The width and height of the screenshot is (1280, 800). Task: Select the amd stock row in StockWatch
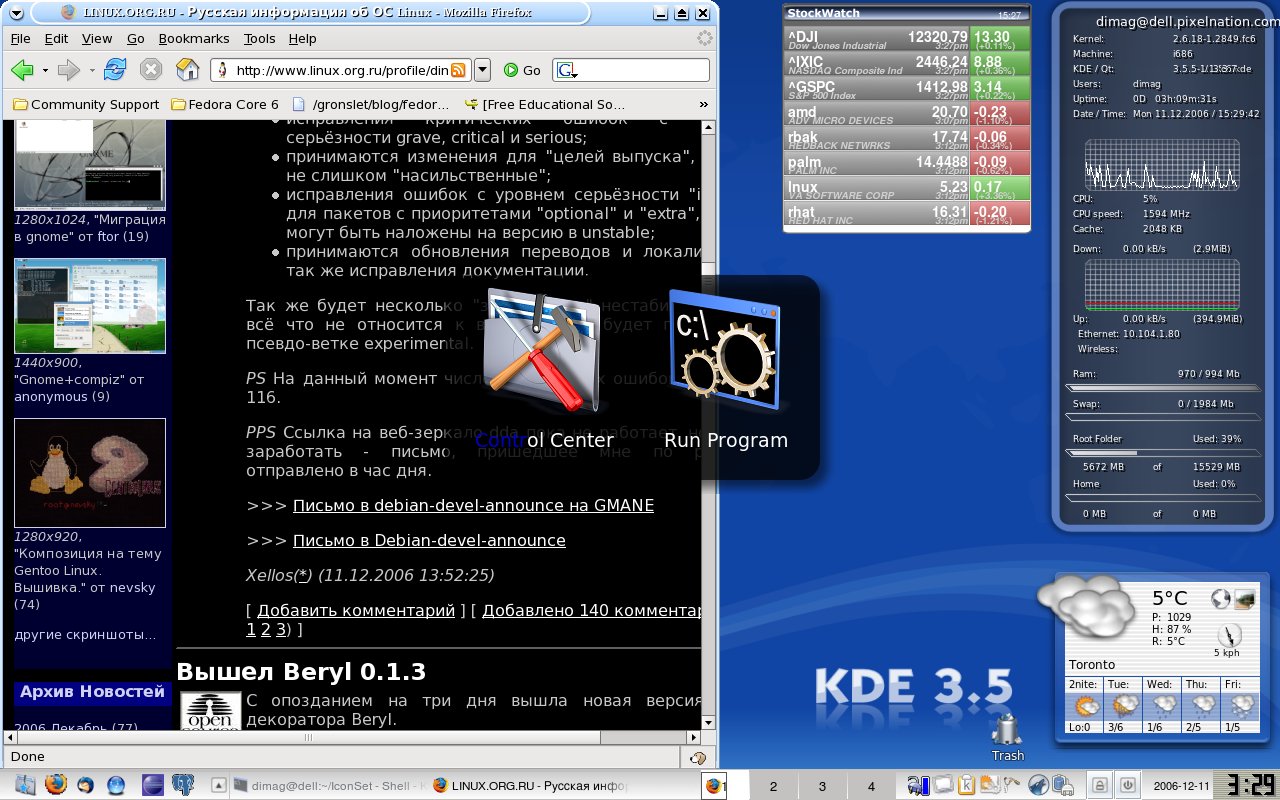908,114
